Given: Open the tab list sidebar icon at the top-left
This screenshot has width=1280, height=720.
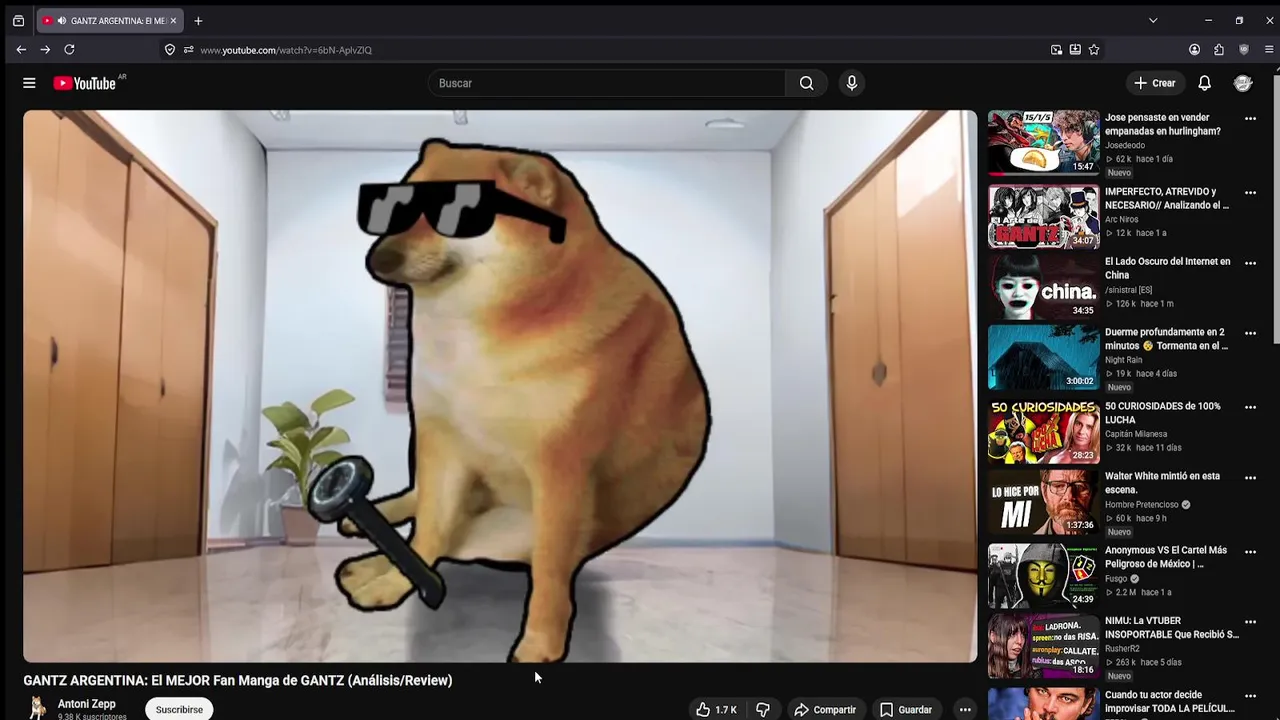Looking at the screenshot, I should [x=18, y=20].
